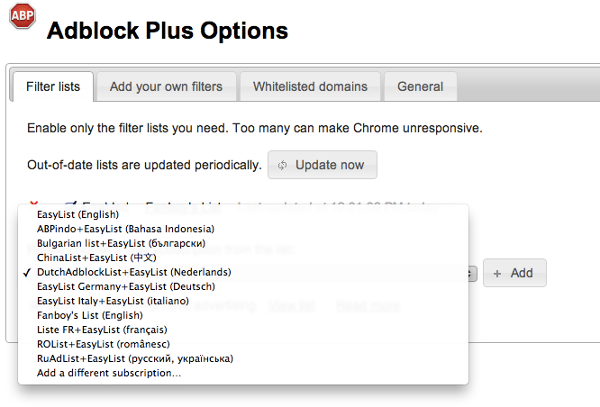Choose Add a different subscription…

(109, 372)
